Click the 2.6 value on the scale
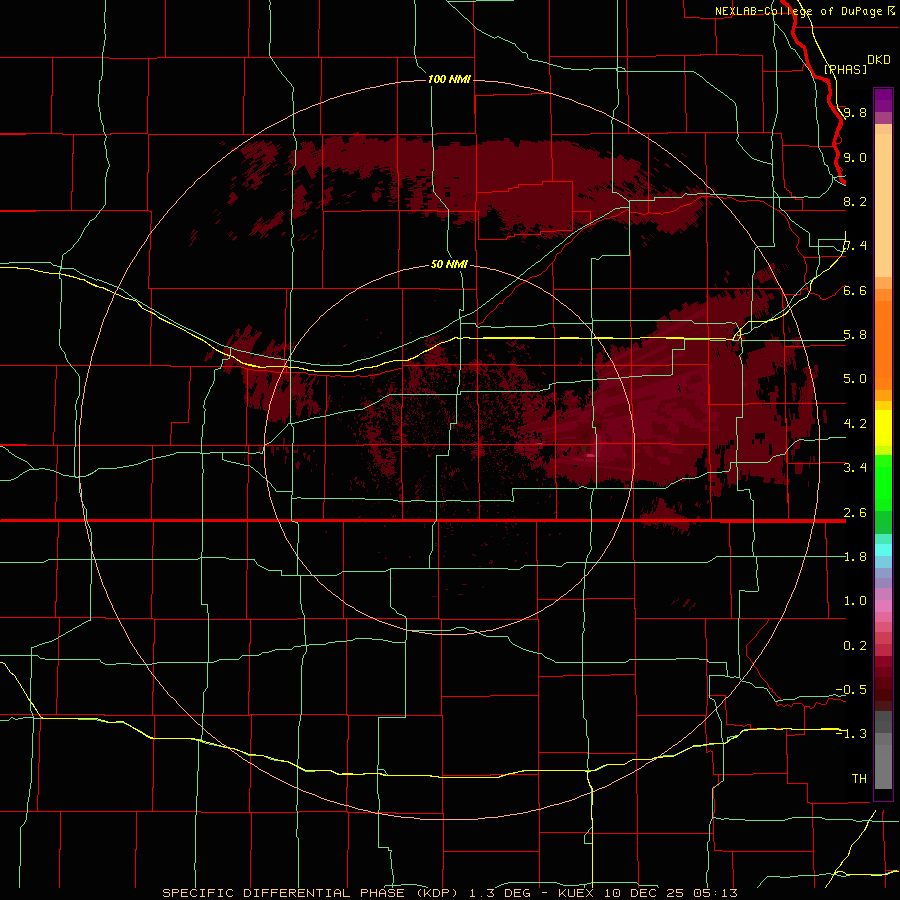Image resolution: width=900 pixels, height=900 pixels. coord(855,513)
